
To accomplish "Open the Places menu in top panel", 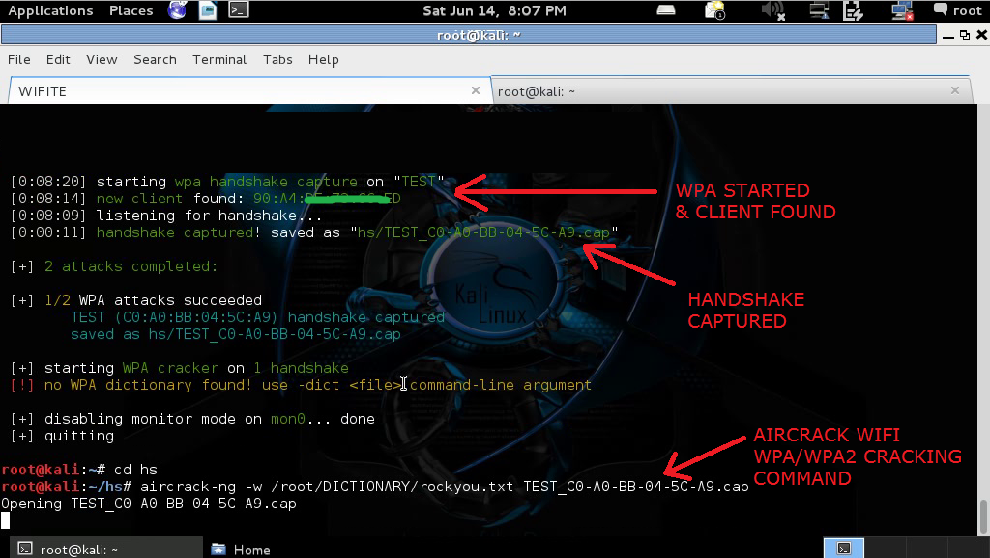I will pyautogui.click(x=131, y=11).
